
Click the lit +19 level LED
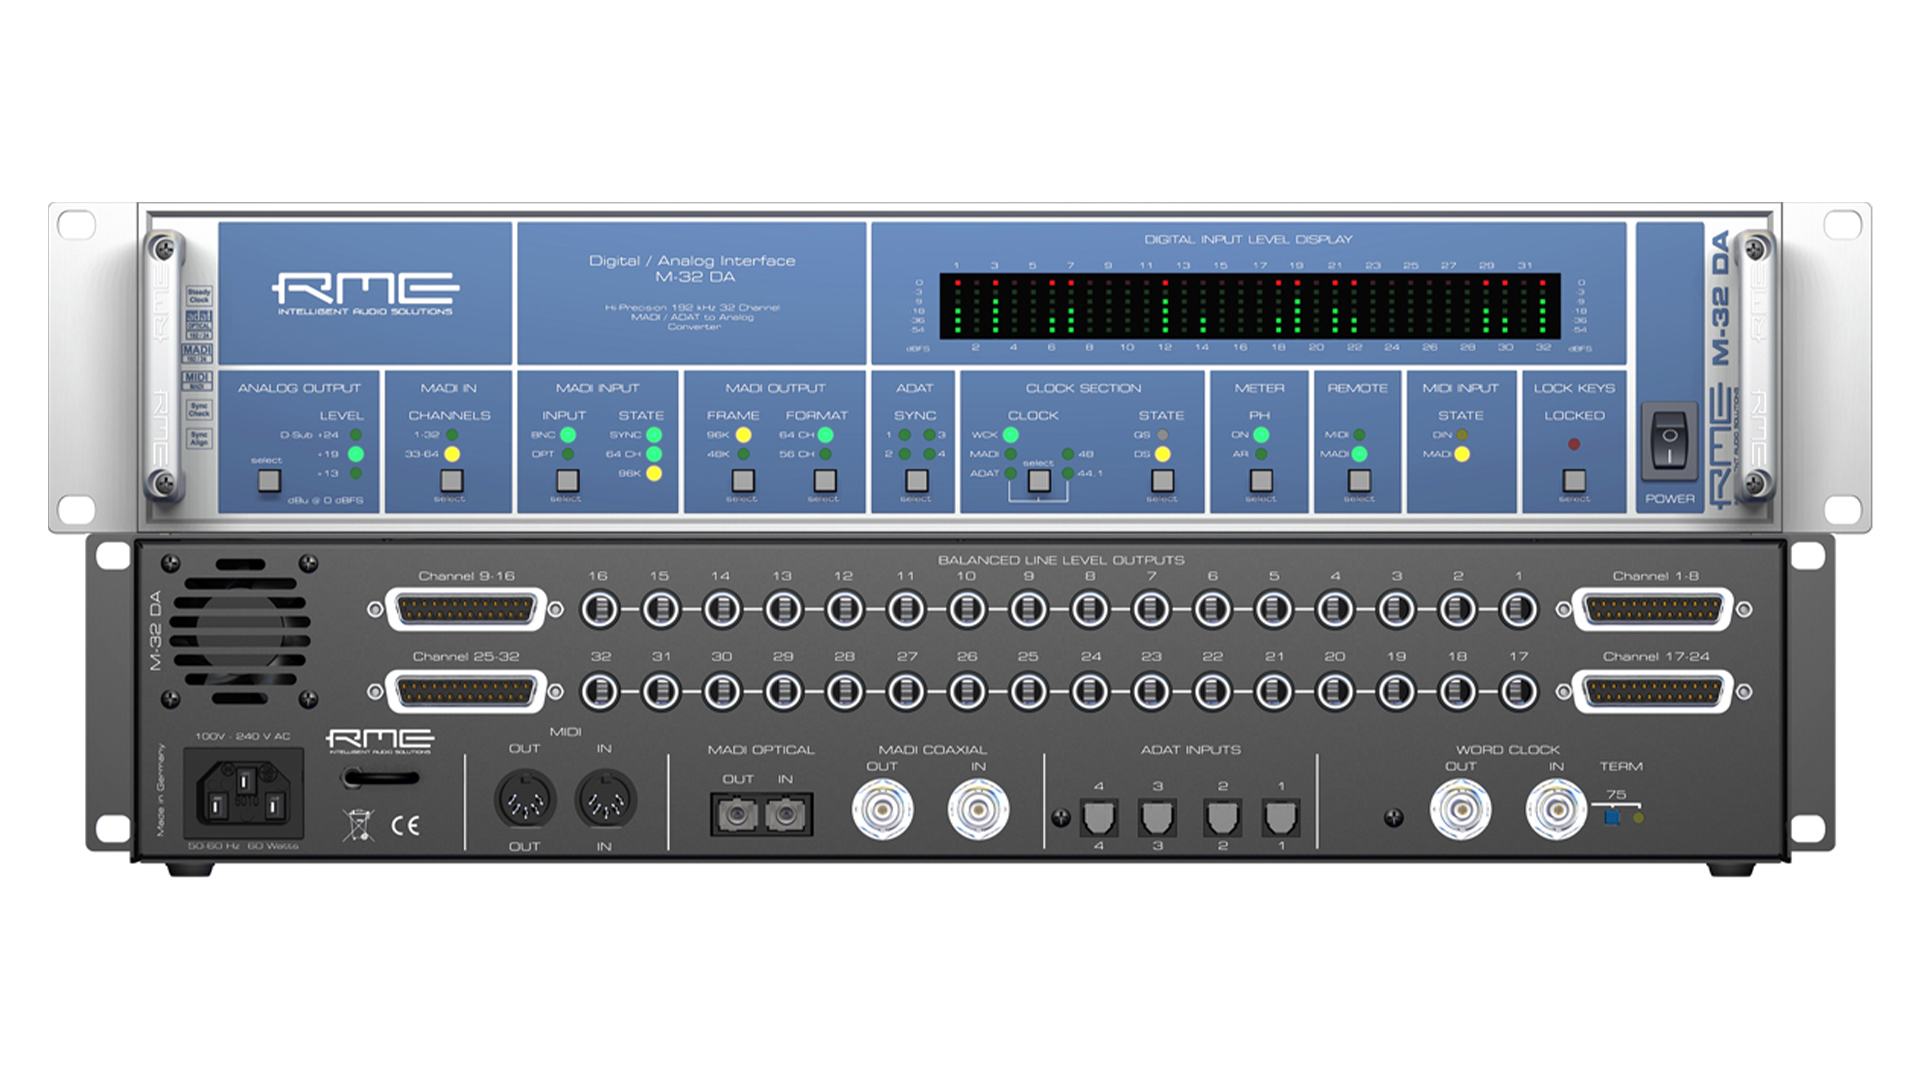(x=356, y=454)
